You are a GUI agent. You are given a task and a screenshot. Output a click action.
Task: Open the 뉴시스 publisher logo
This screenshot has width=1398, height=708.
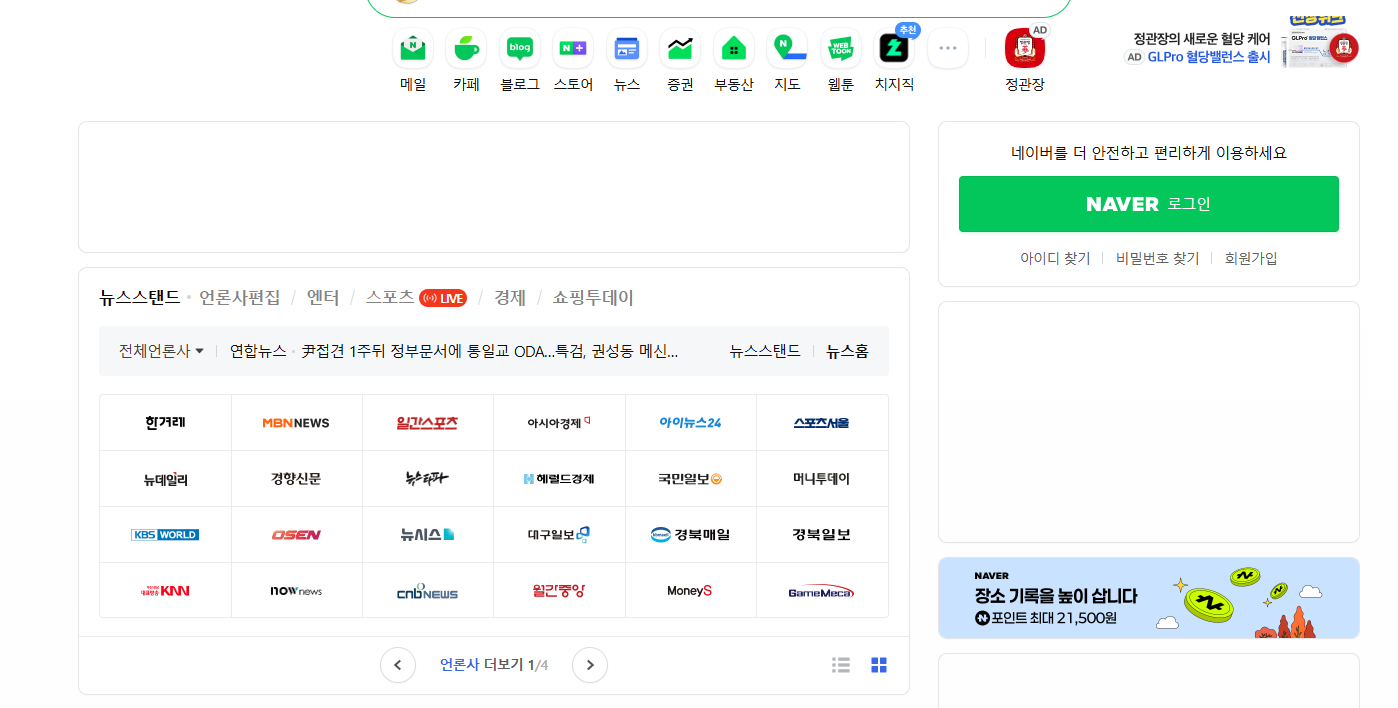click(x=428, y=535)
